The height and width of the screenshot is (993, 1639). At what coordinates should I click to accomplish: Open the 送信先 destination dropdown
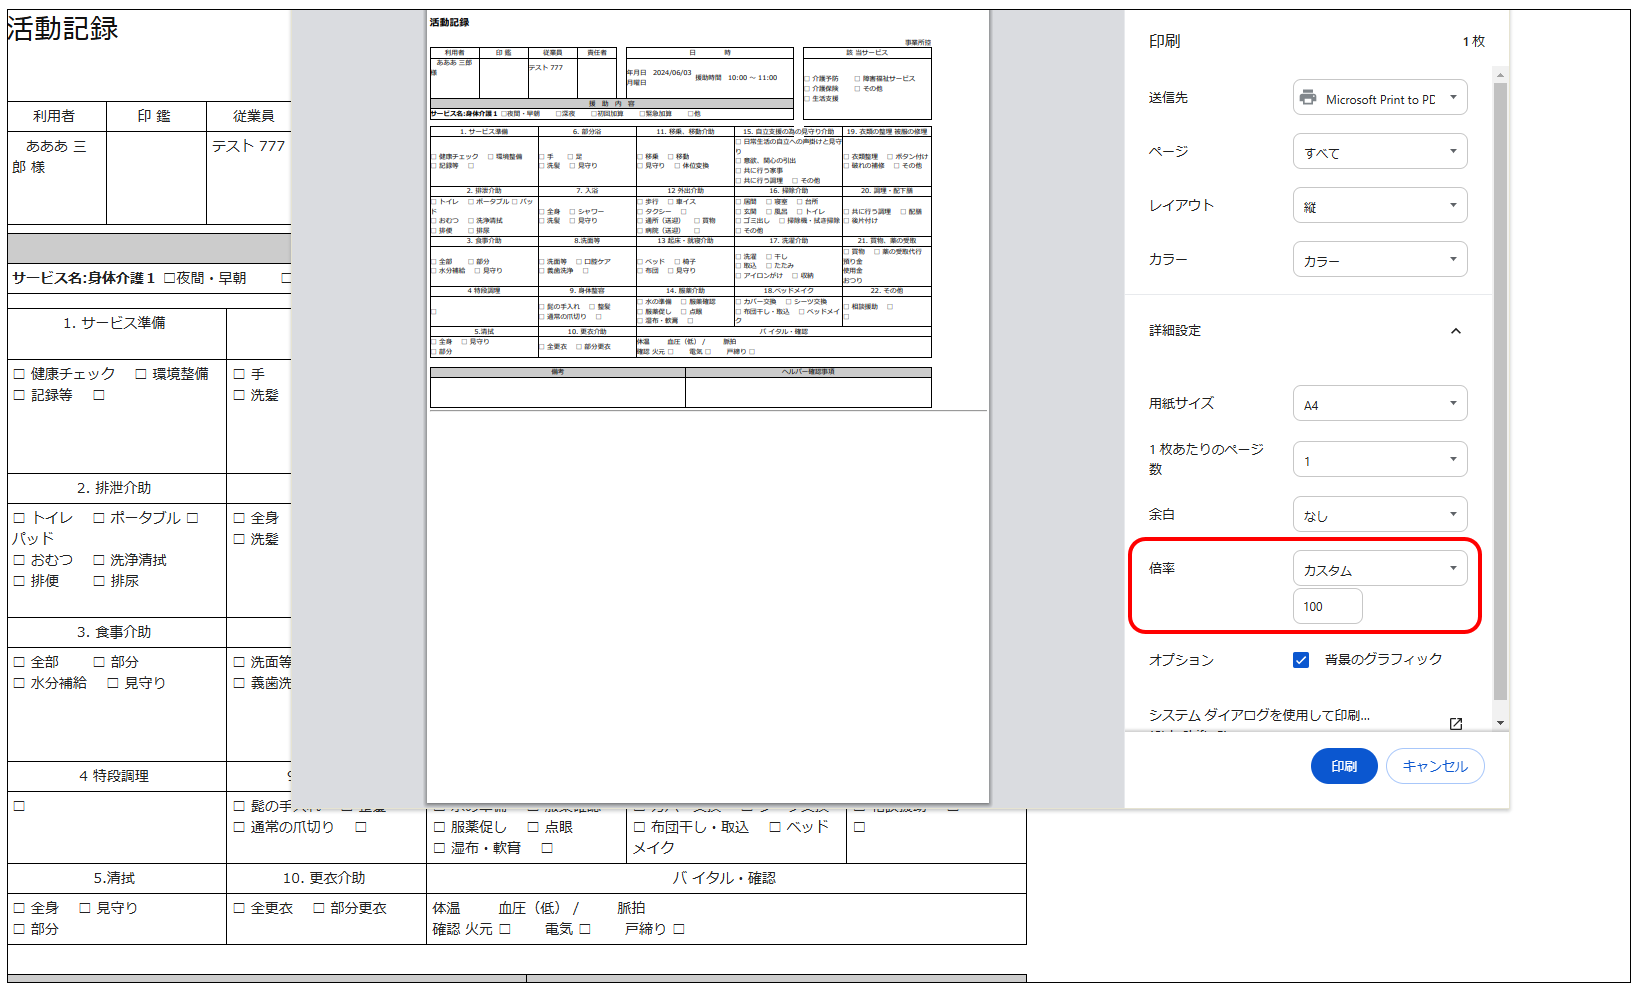[x=1379, y=98]
